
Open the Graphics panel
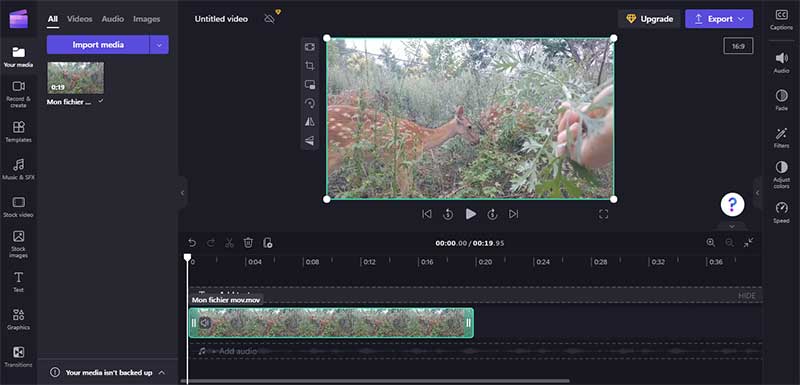pos(18,319)
